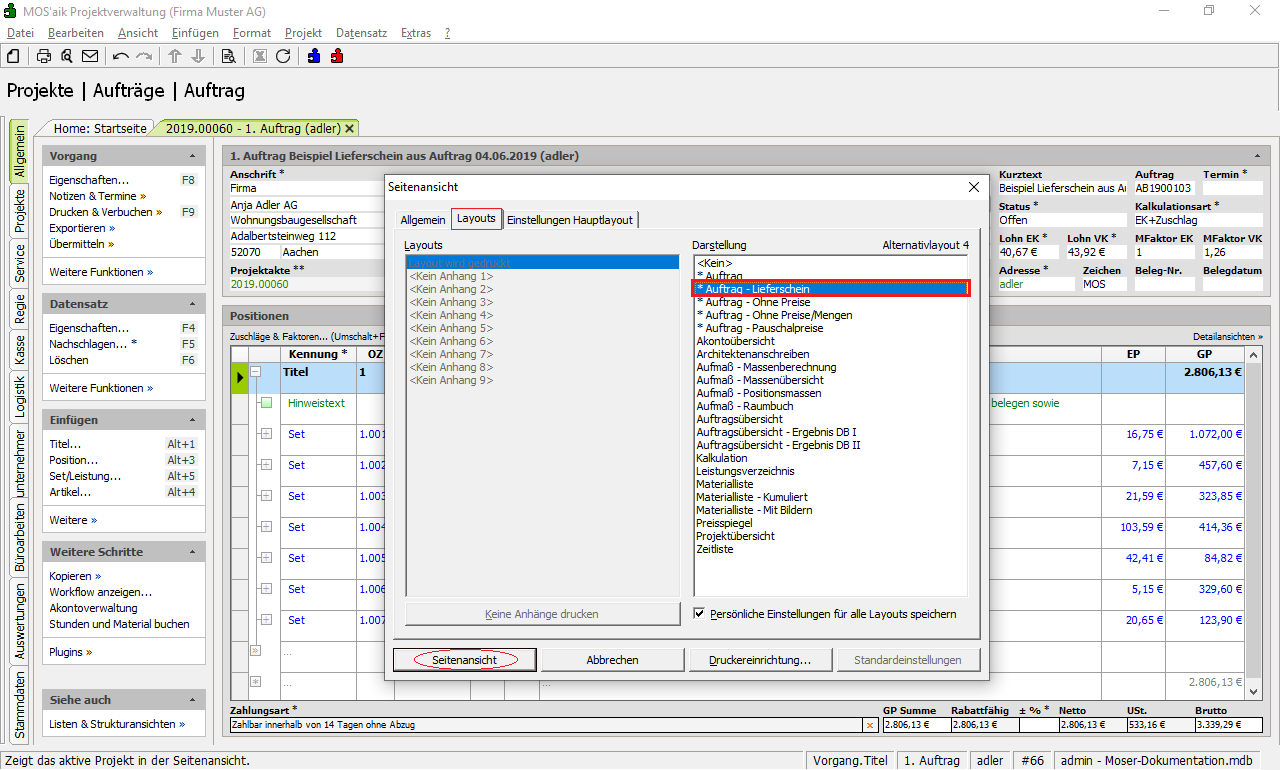Click the printer icon in toolbar
This screenshot has height=770, width=1280.
click(44, 56)
